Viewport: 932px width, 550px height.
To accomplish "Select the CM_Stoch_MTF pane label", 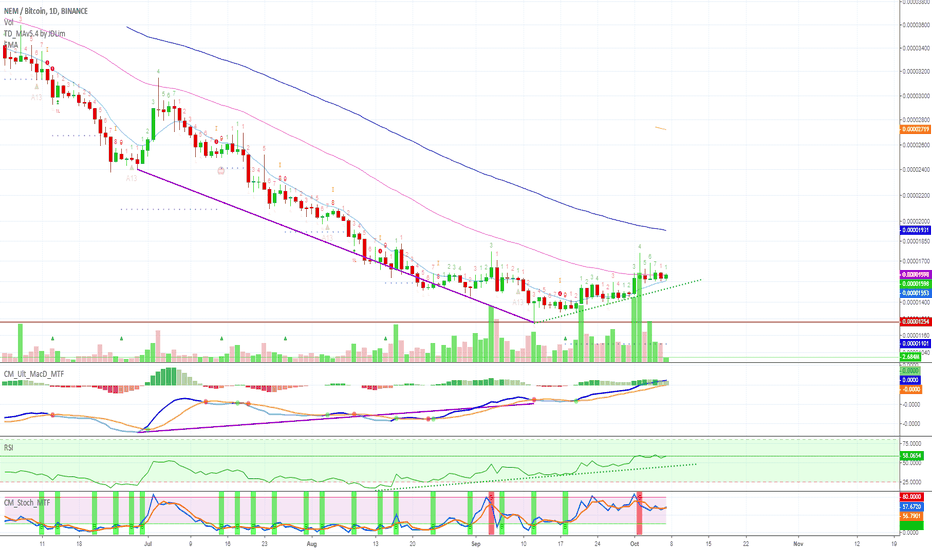I will click(x=27, y=503).
